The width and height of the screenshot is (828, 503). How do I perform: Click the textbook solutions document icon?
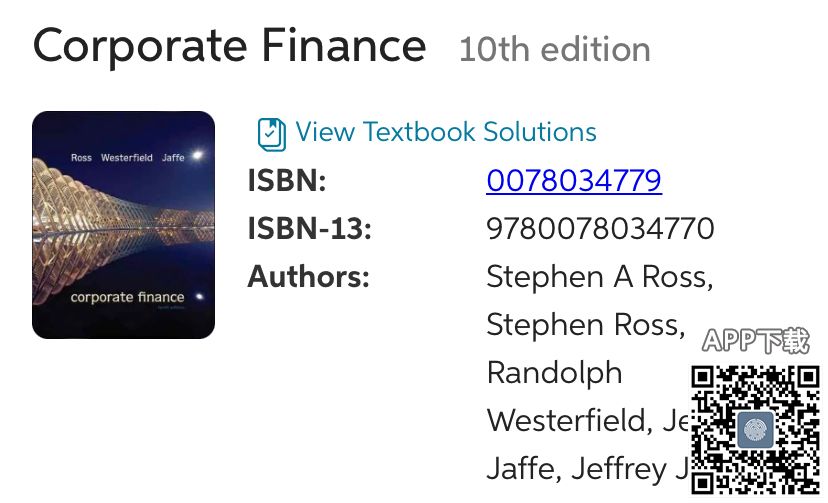(x=271, y=133)
